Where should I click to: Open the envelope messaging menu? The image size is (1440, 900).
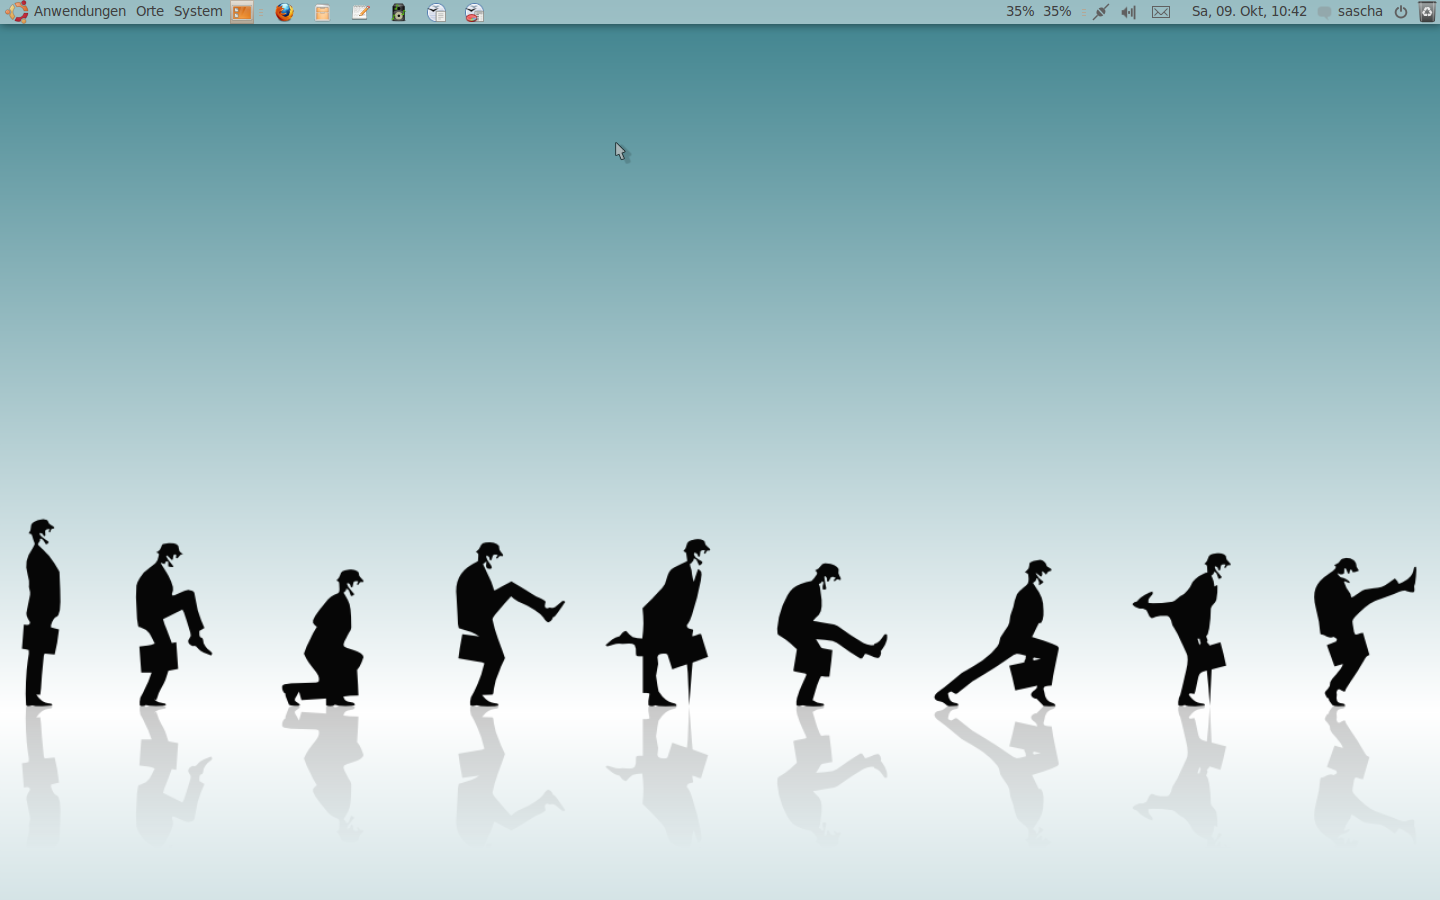click(1161, 12)
